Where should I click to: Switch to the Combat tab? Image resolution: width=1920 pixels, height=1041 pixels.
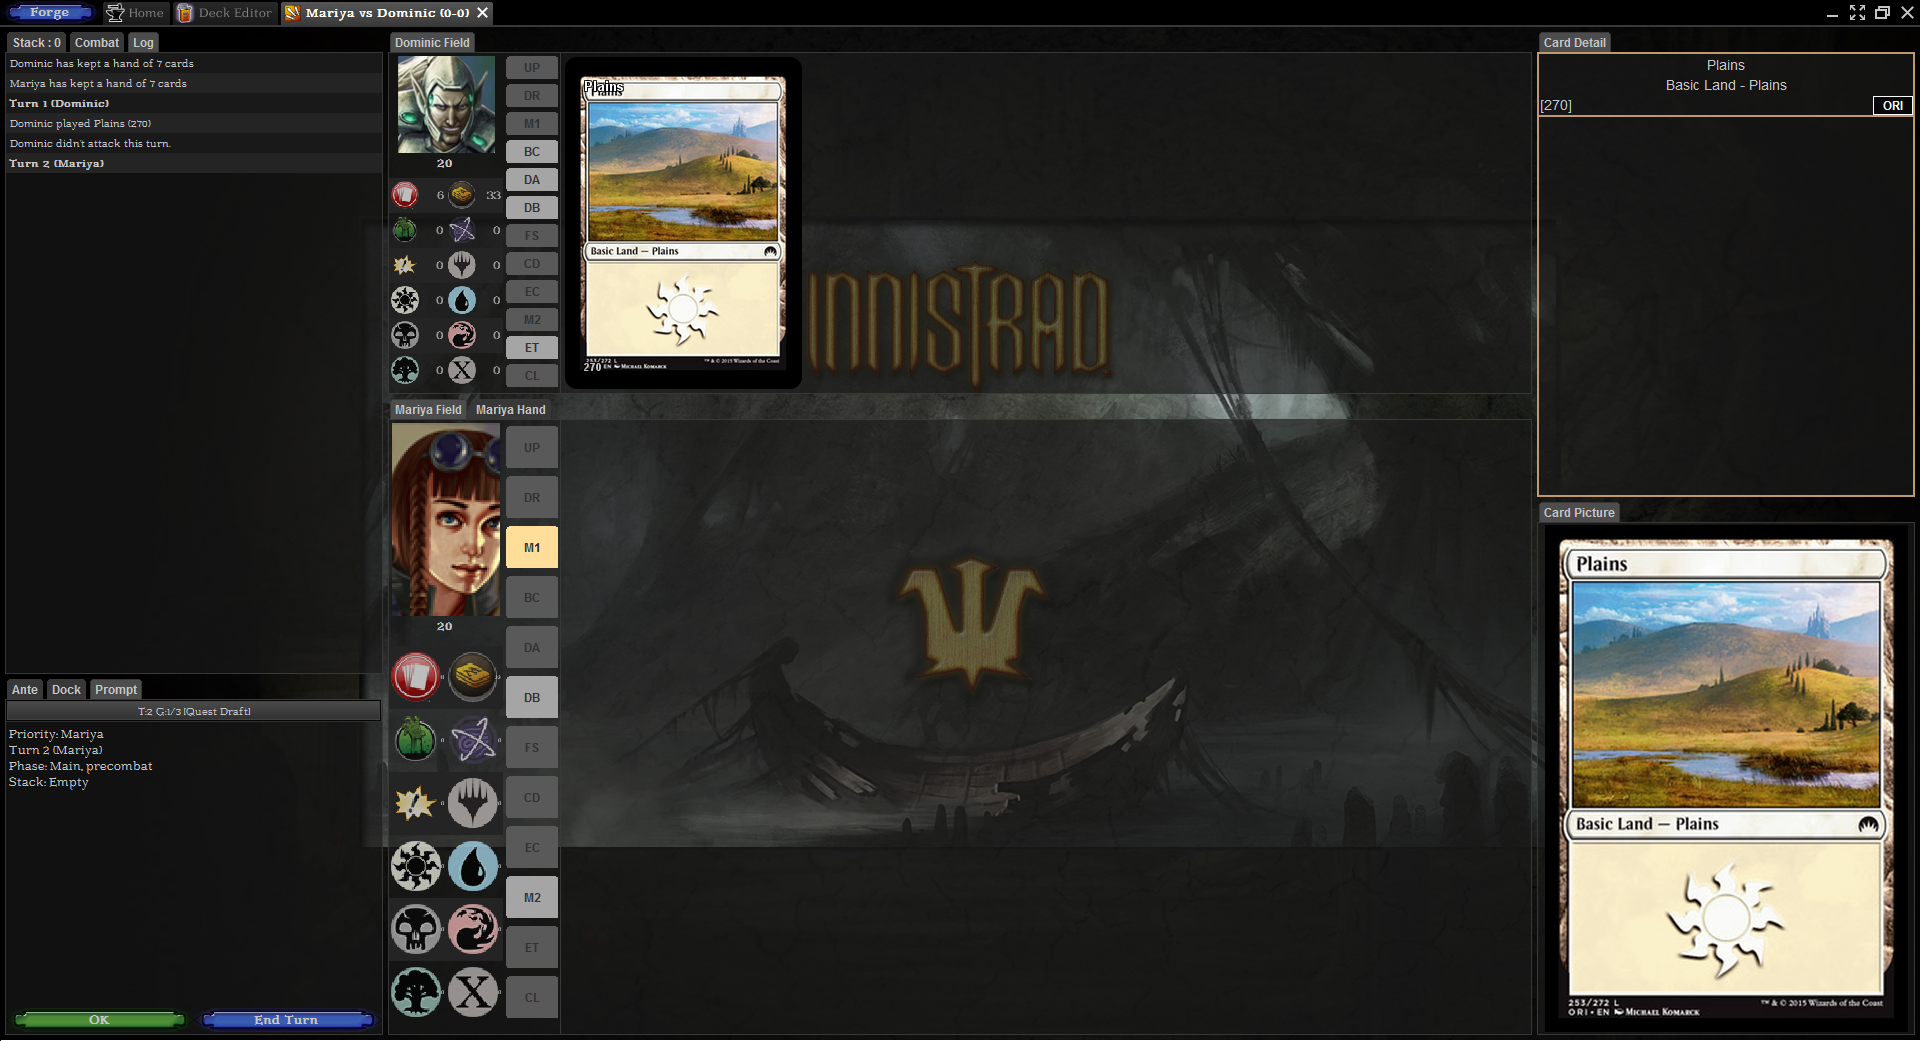click(96, 43)
